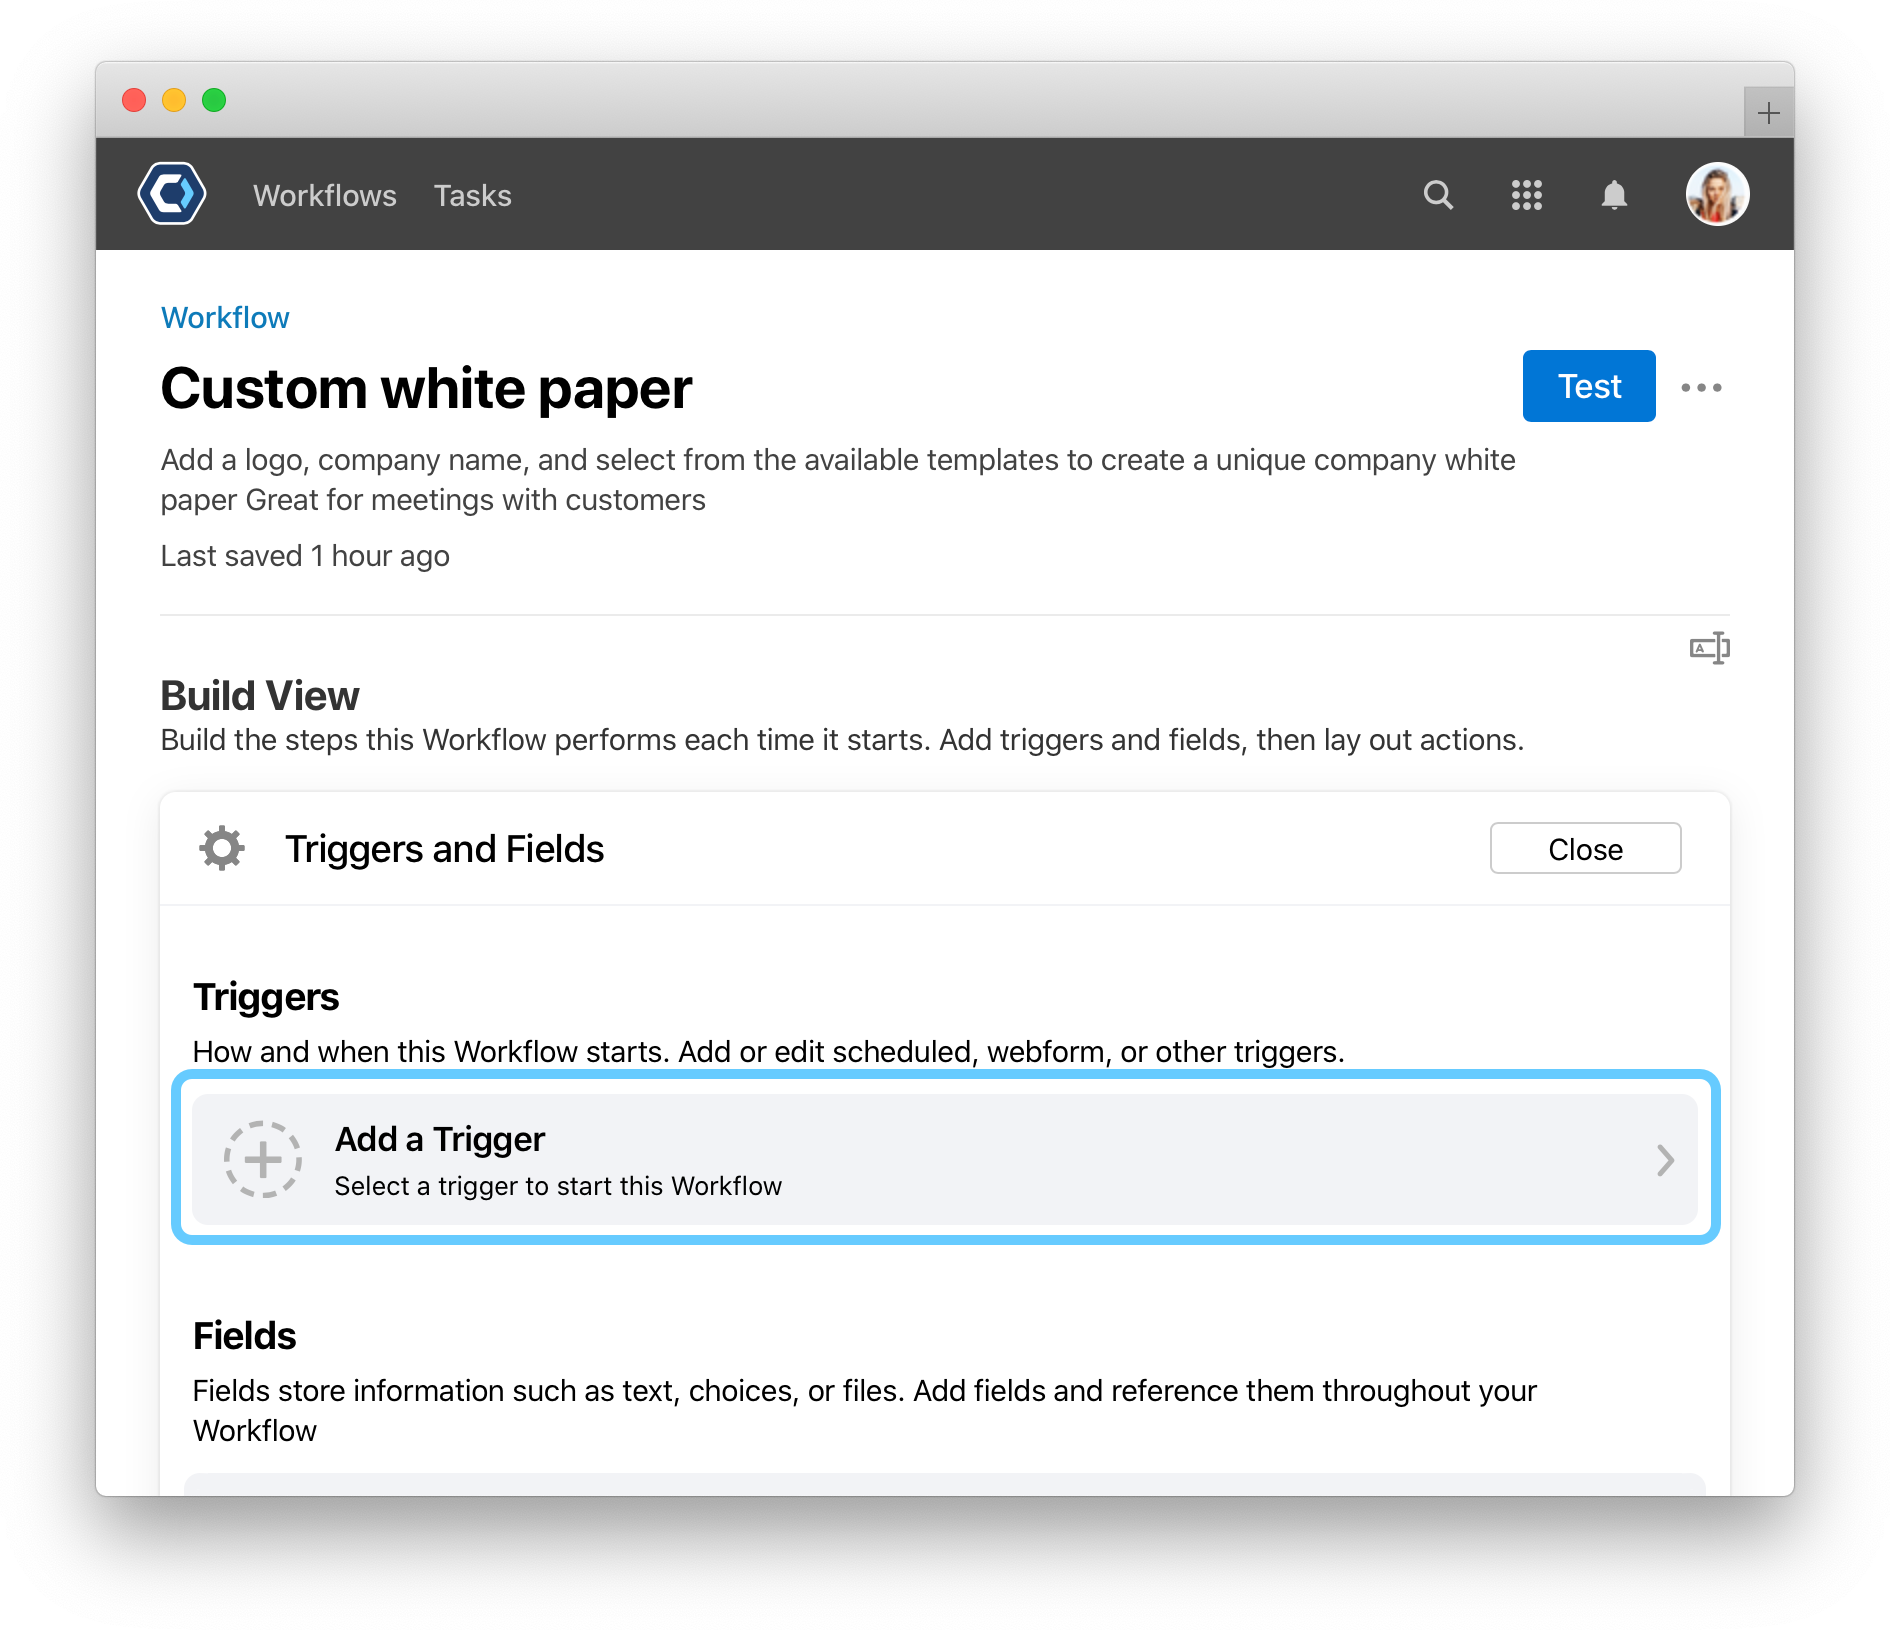Screen dimensions: 1890x1630
Task: Click the 'Last saved 1 hour ago' text
Action: coord(305,556)
